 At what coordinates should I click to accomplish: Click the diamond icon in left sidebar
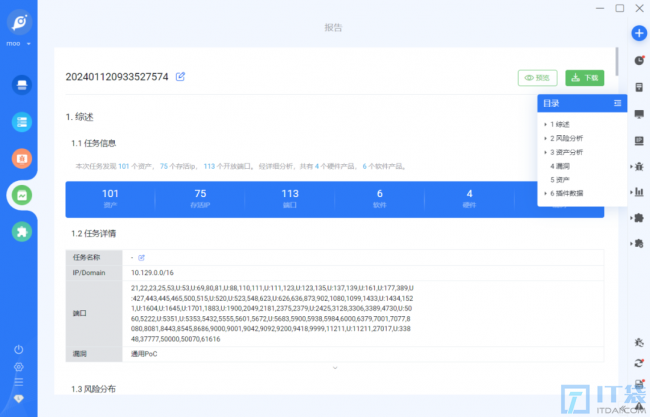click(x=19, y=399)
